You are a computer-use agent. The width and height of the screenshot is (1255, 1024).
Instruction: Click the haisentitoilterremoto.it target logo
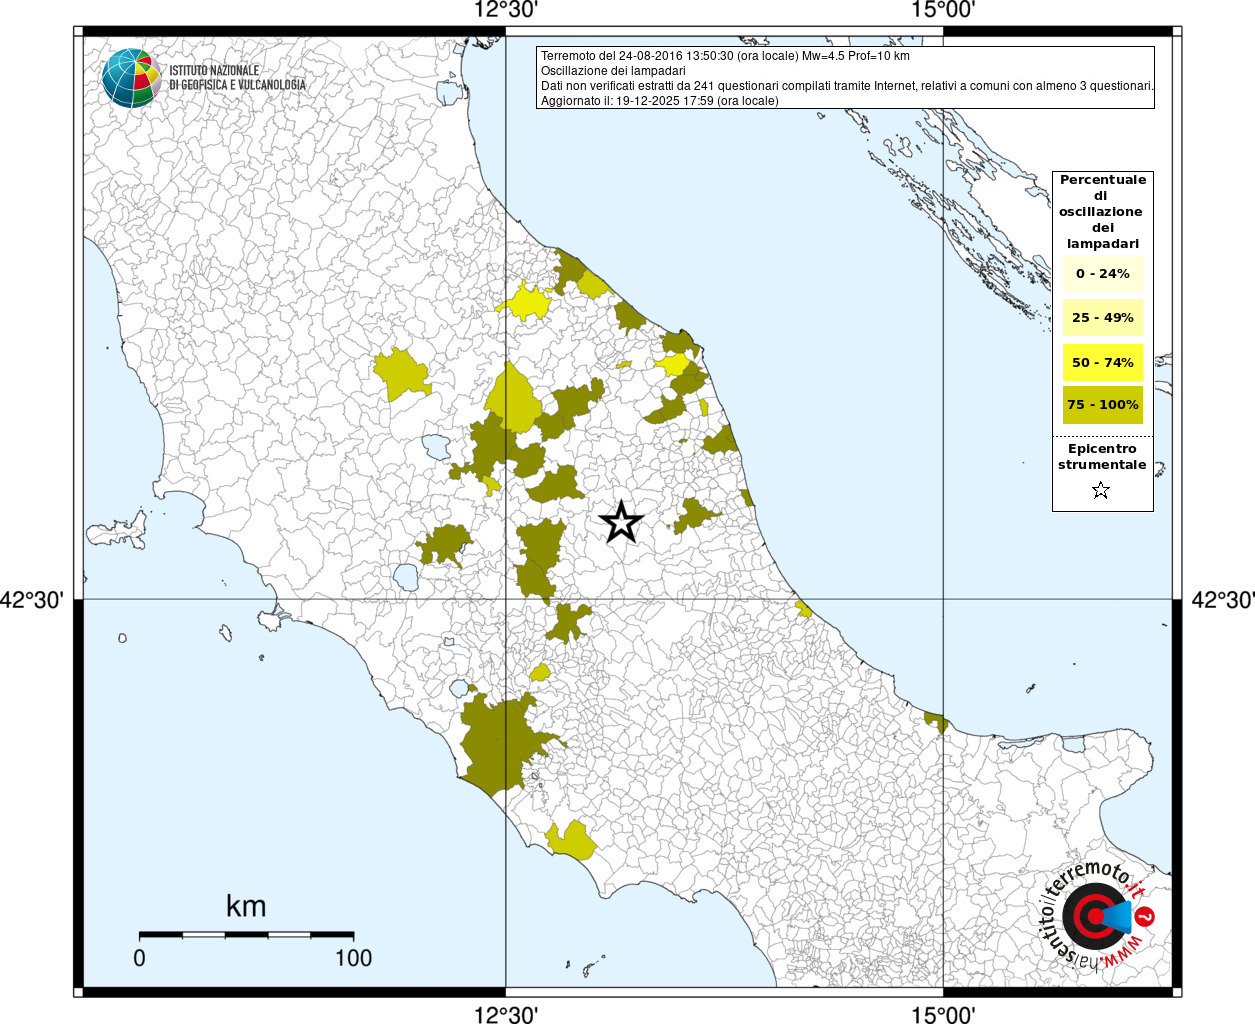[x=1095, y=916]
